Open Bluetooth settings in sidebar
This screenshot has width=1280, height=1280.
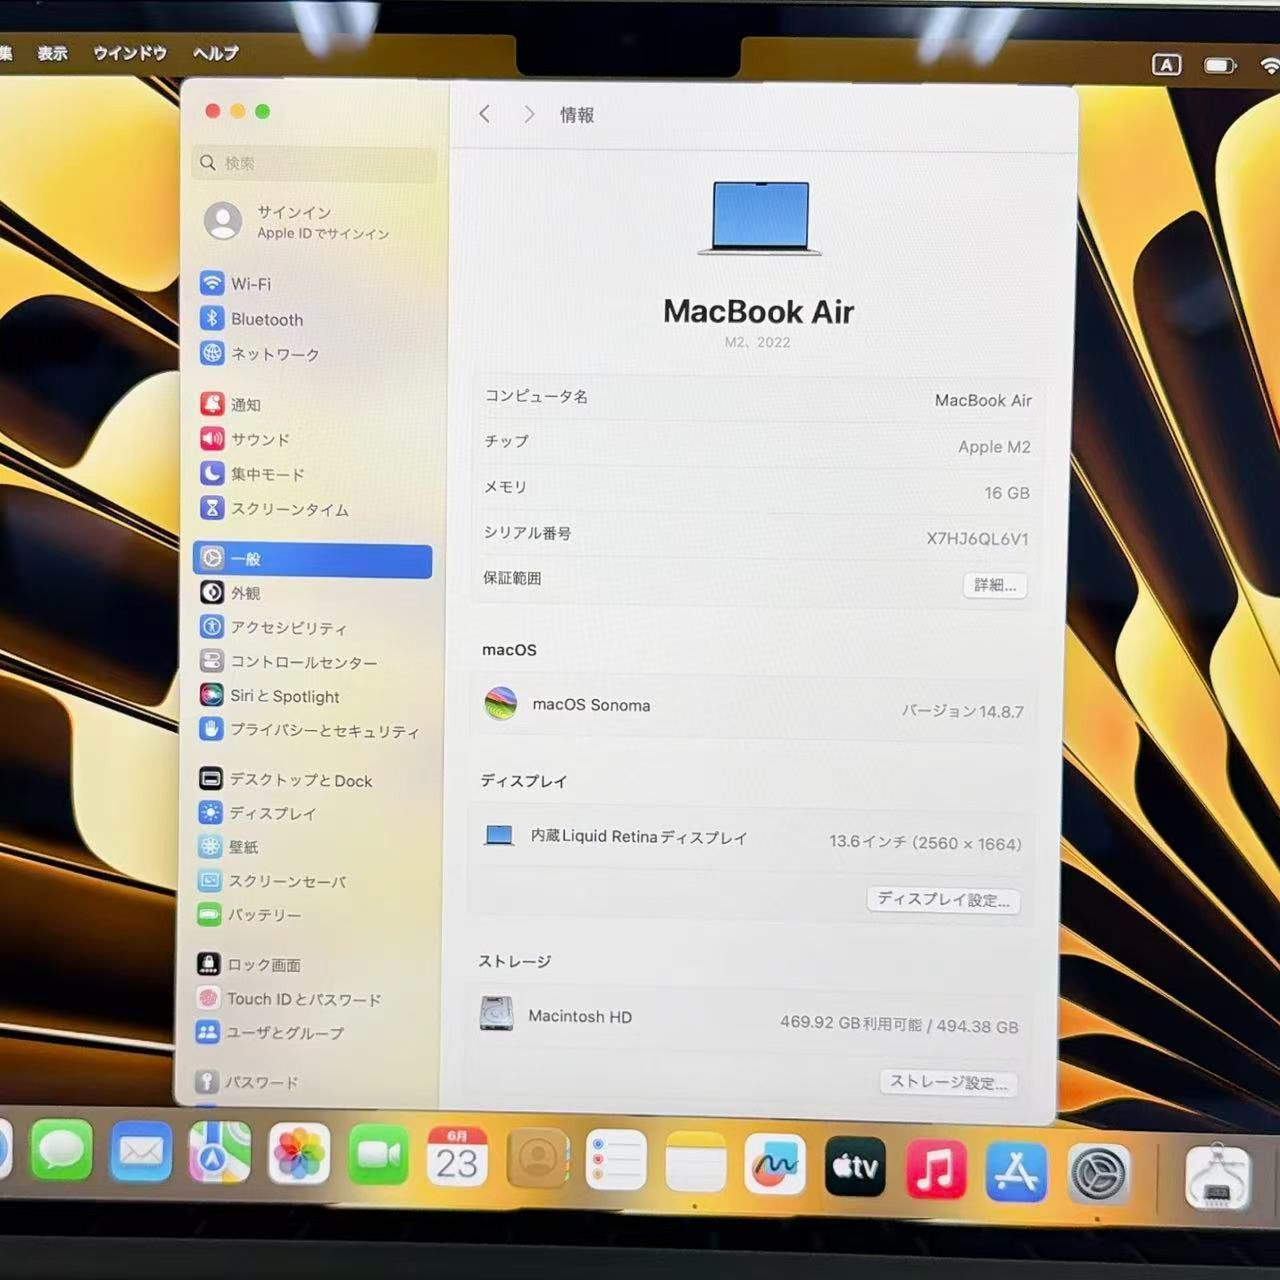252,319
